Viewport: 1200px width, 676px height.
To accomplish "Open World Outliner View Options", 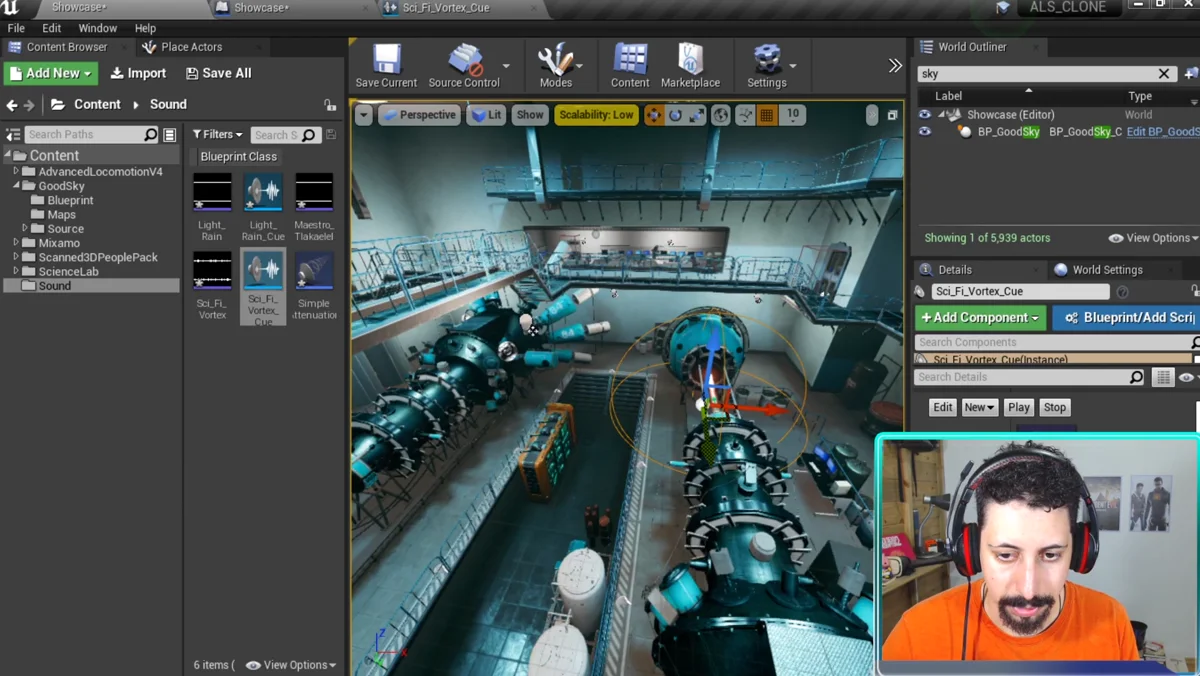I will pos(1153,238).
